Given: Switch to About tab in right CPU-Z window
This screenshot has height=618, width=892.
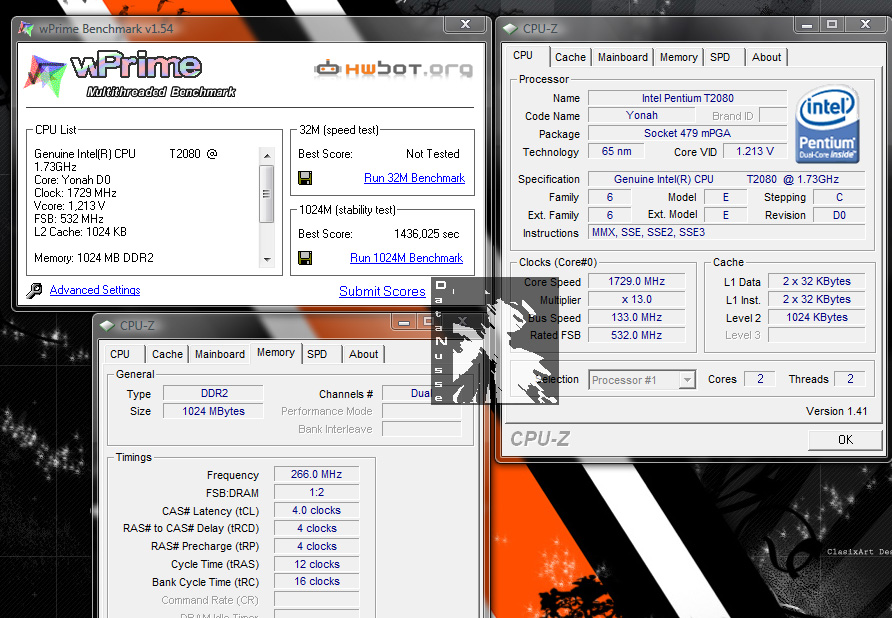Looking at the screenshot, I should [x=766, y=57].
